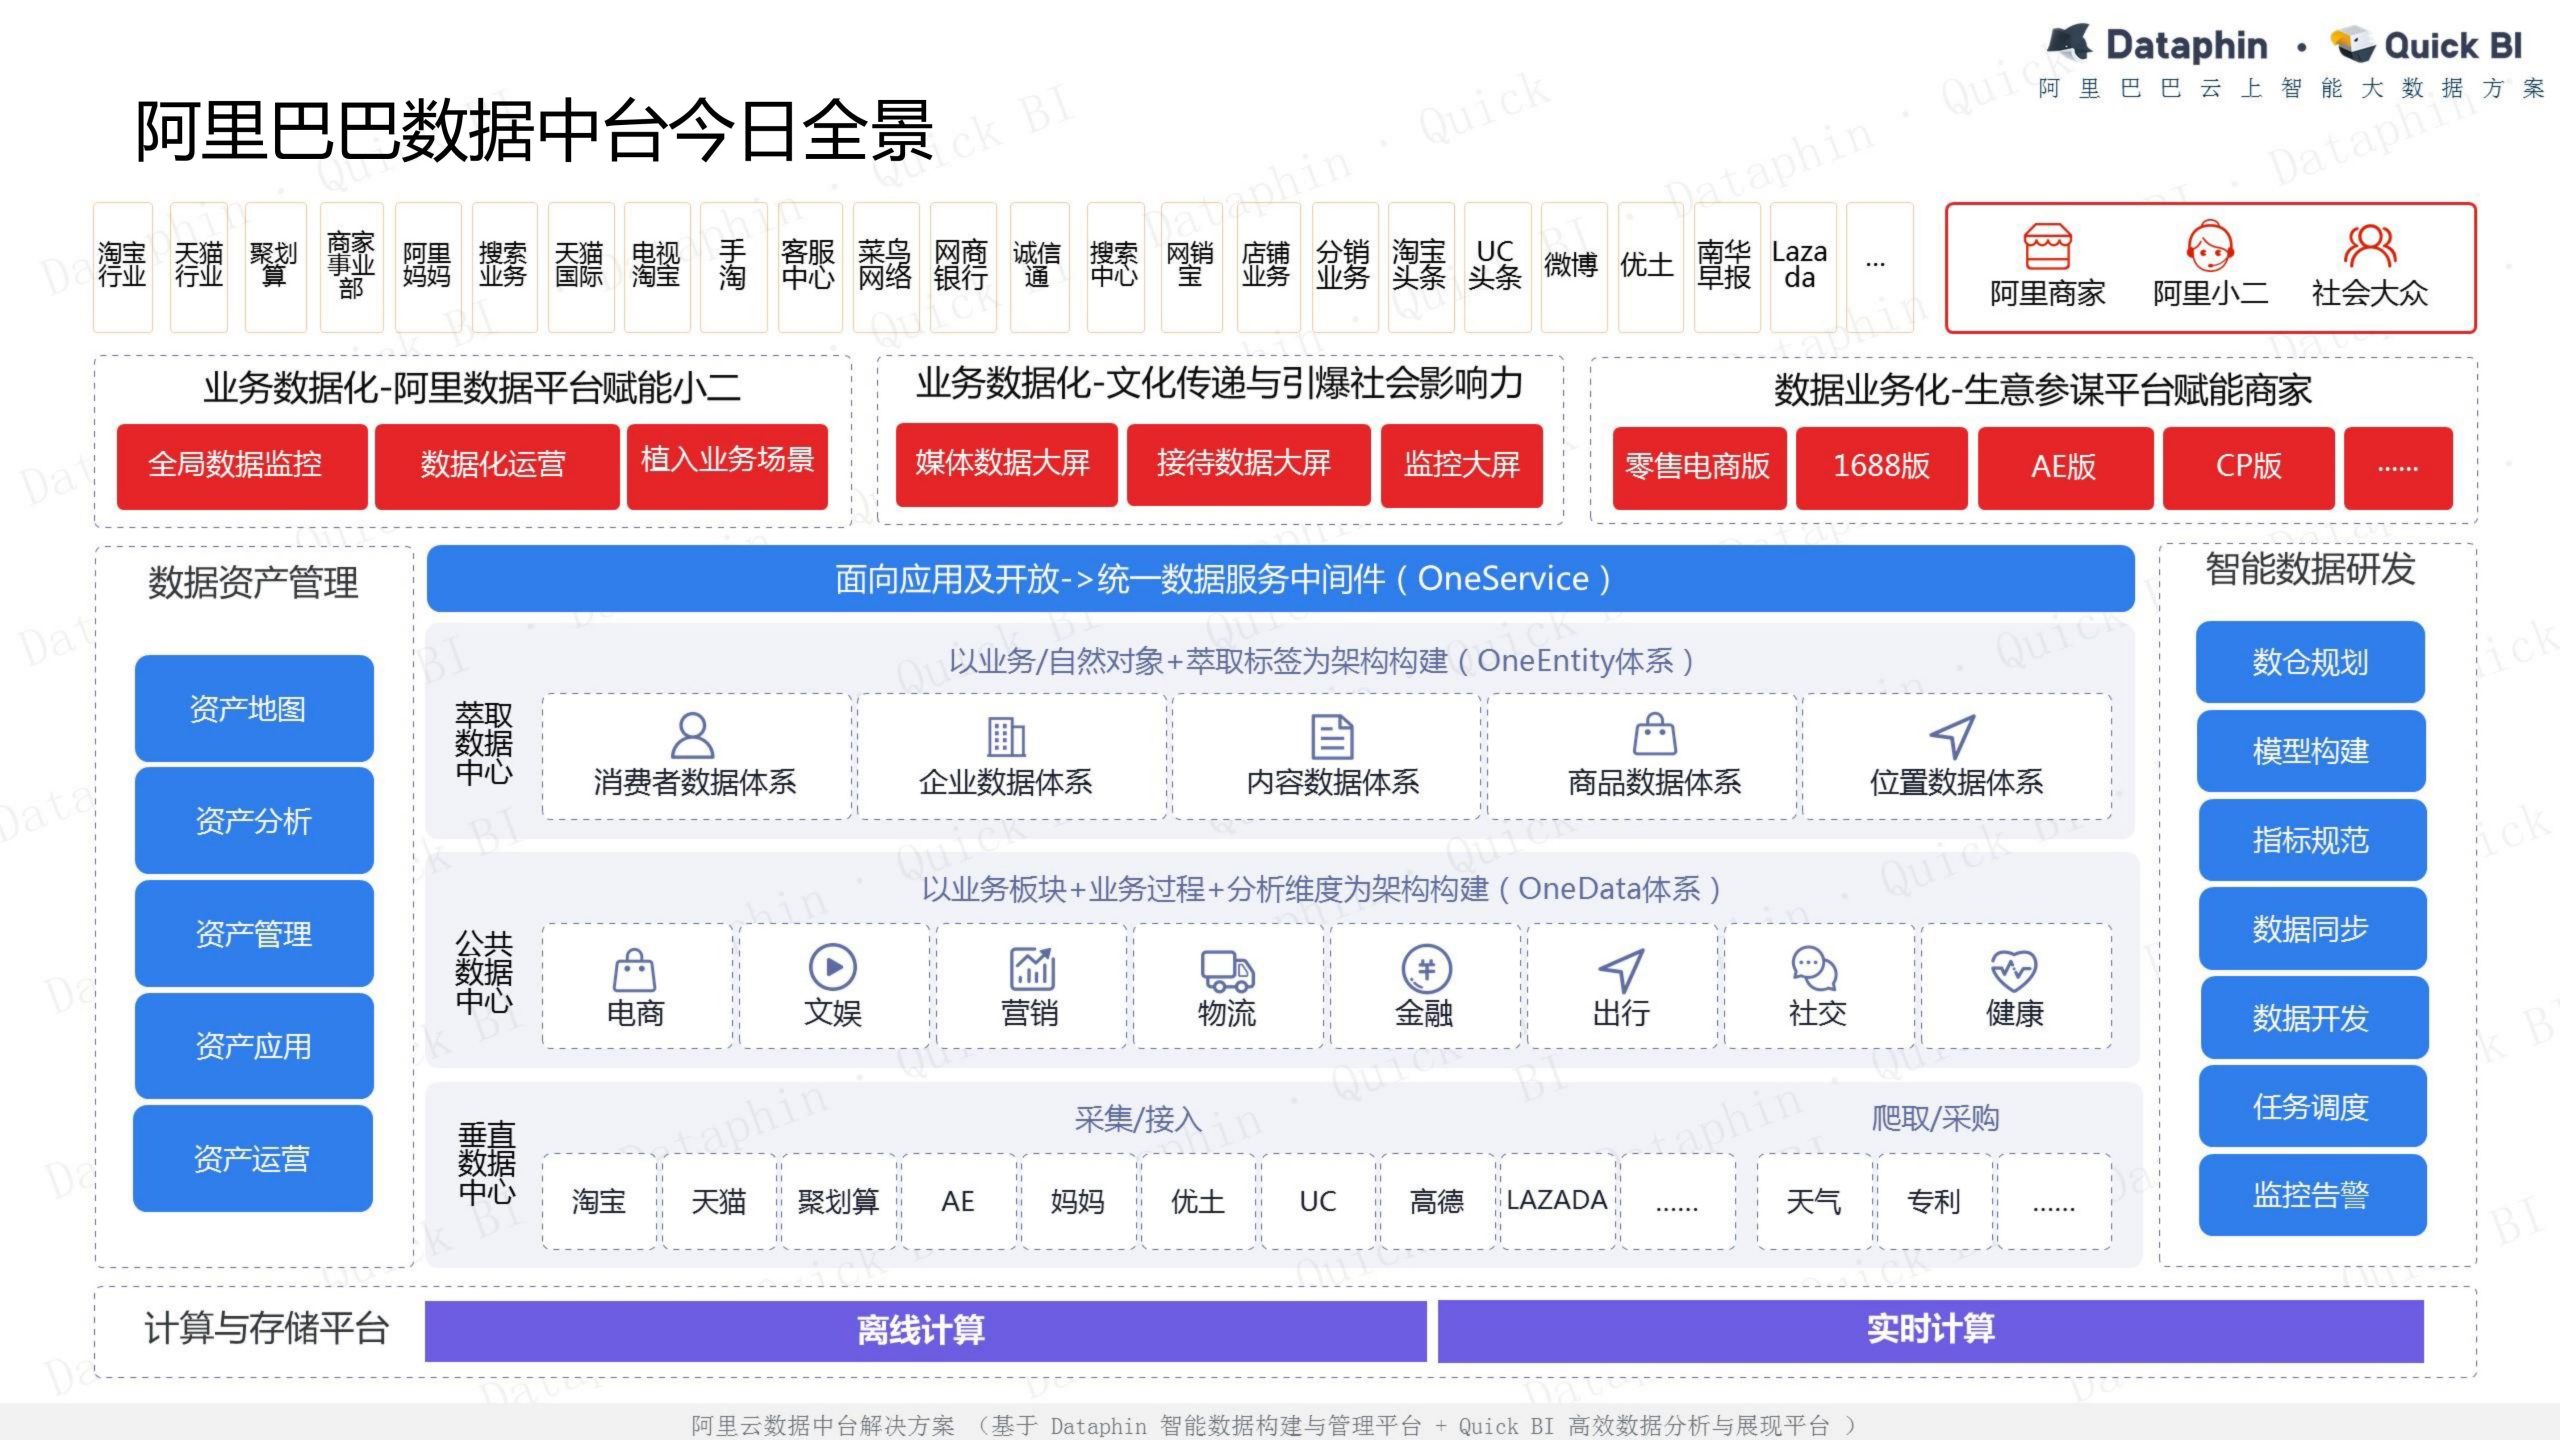Click the 阿里小二 headset person icon
The height and width of the screenshot is (1440, 2560).
(2209, 246)
